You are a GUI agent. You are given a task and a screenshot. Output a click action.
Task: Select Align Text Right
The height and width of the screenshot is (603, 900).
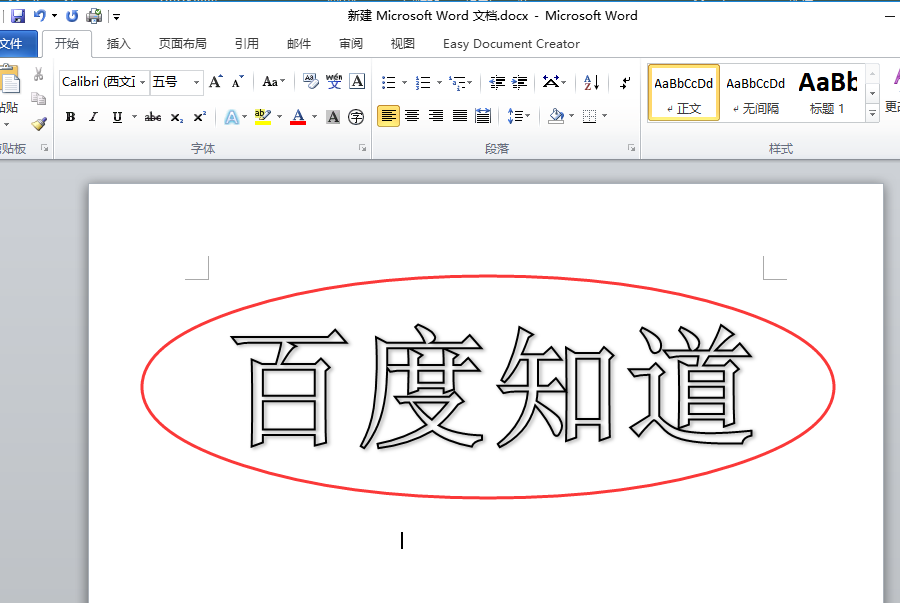[x=436, y=116]
